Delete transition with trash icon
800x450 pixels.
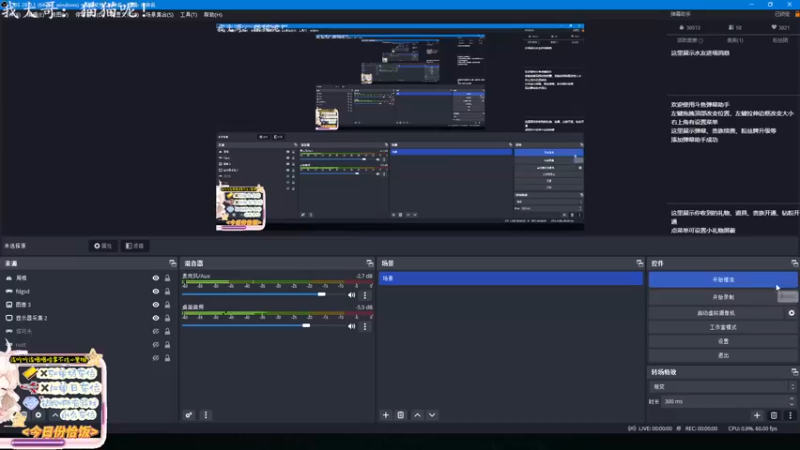pos(774,415)
